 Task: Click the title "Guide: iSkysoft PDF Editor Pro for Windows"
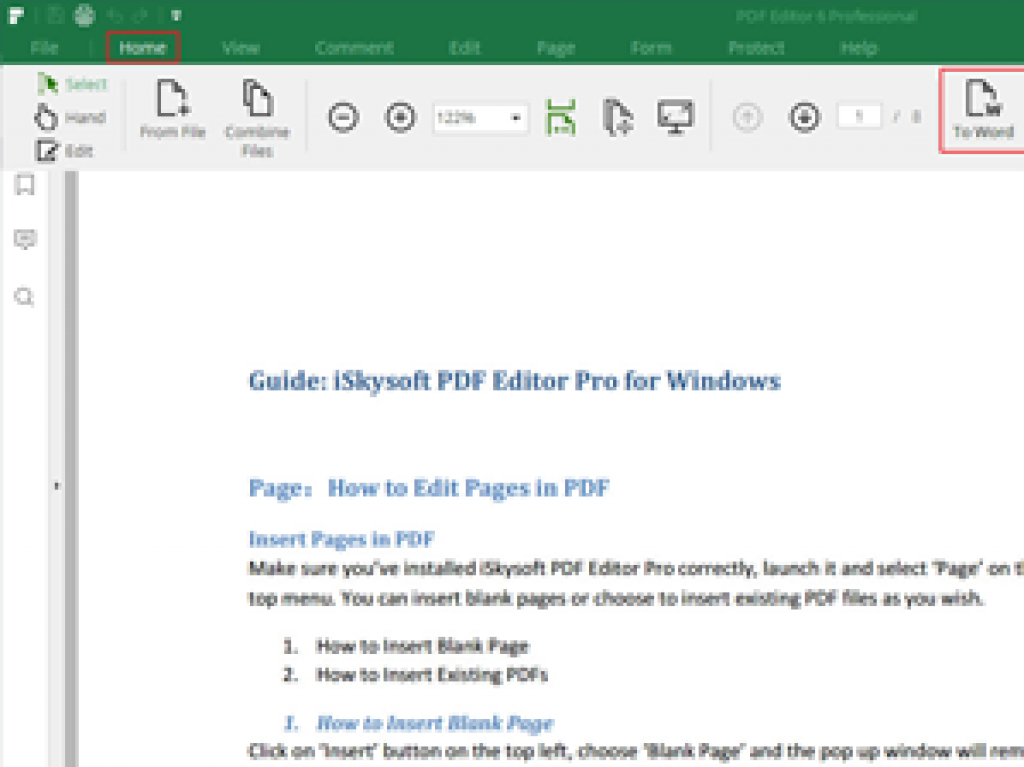pos(515,381)
